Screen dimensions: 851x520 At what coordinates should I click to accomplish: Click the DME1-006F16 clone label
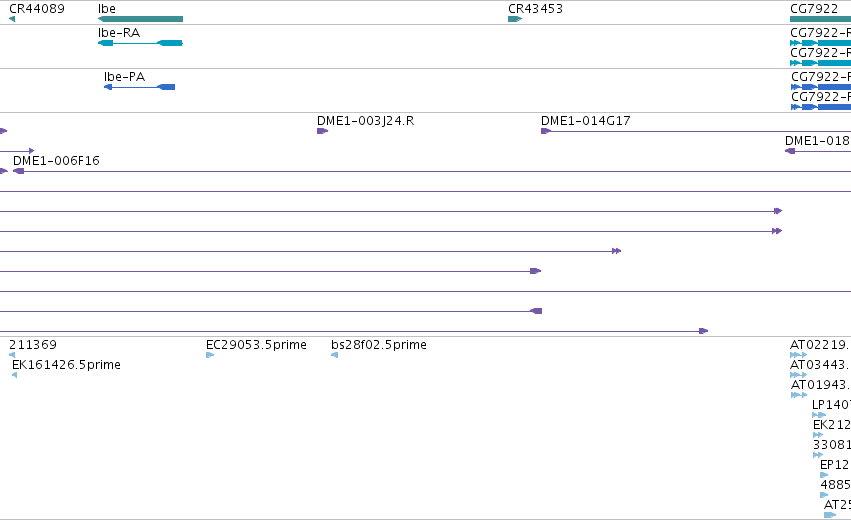(56, 161)
